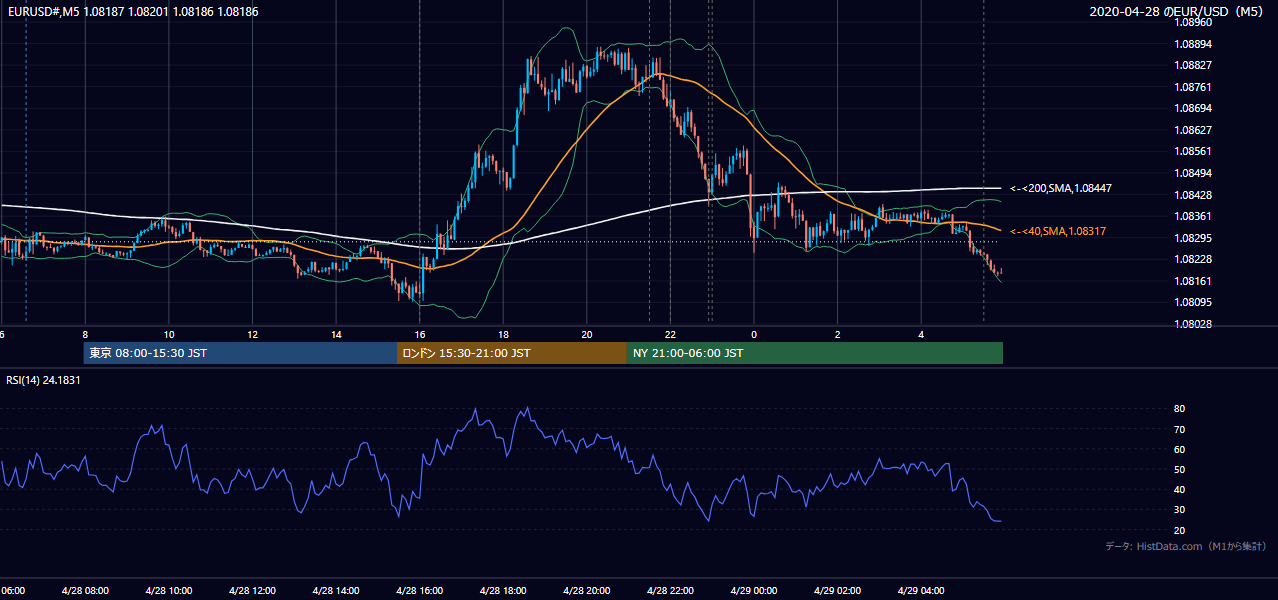Click the RSI scale value 80
Viewport: 1278px width, 600px height.
coord(1180,409)
